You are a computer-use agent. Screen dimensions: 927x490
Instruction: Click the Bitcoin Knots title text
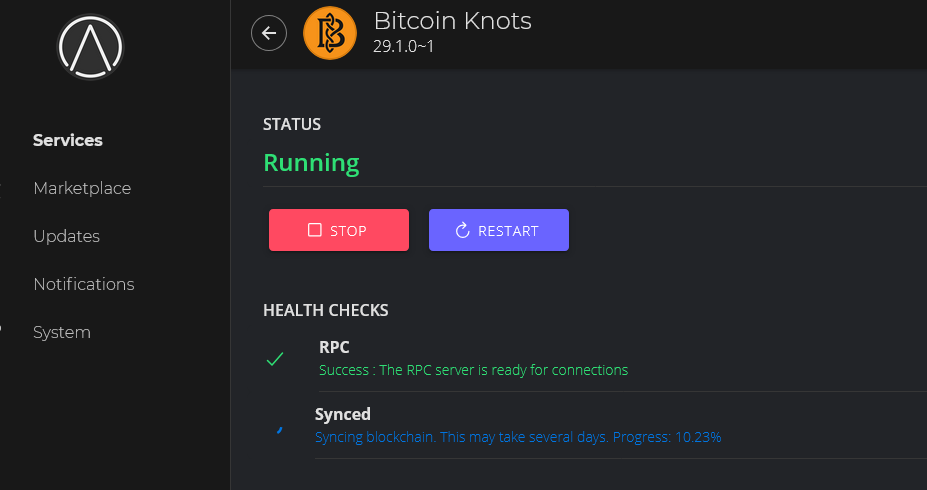452,21
